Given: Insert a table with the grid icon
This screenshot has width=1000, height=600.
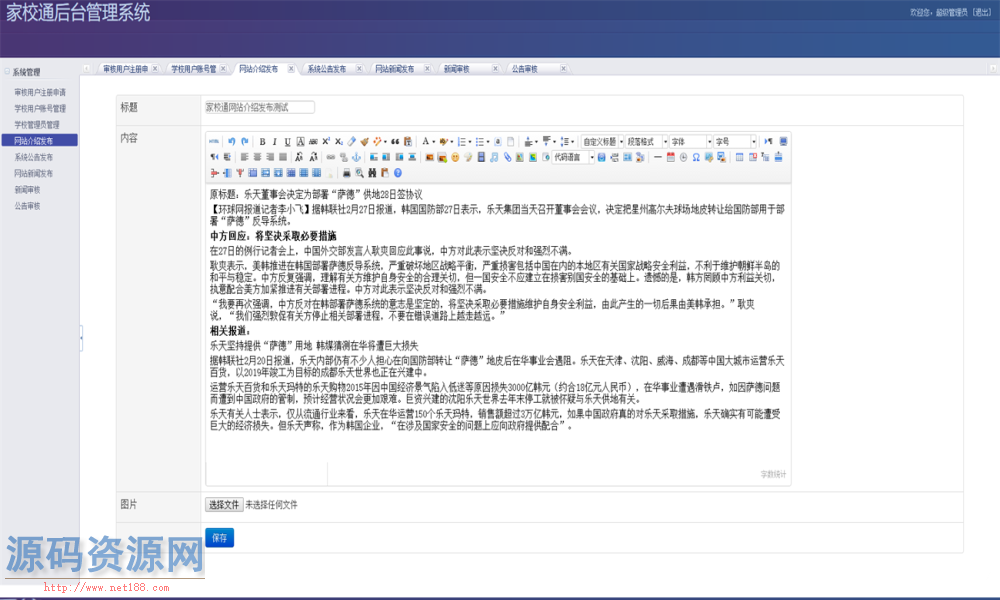Looking at the screenshot, I should [739, 157].
